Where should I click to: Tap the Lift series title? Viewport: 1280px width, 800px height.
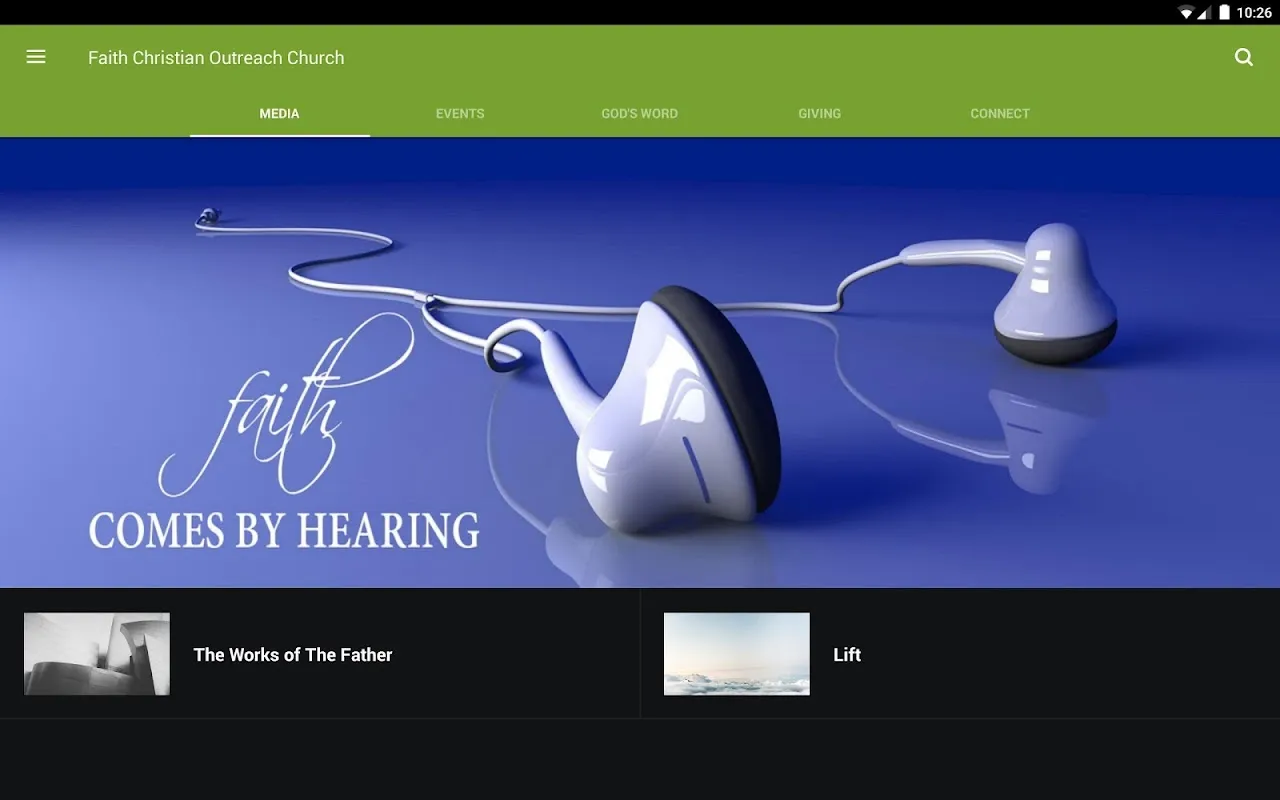coord(847,655)
